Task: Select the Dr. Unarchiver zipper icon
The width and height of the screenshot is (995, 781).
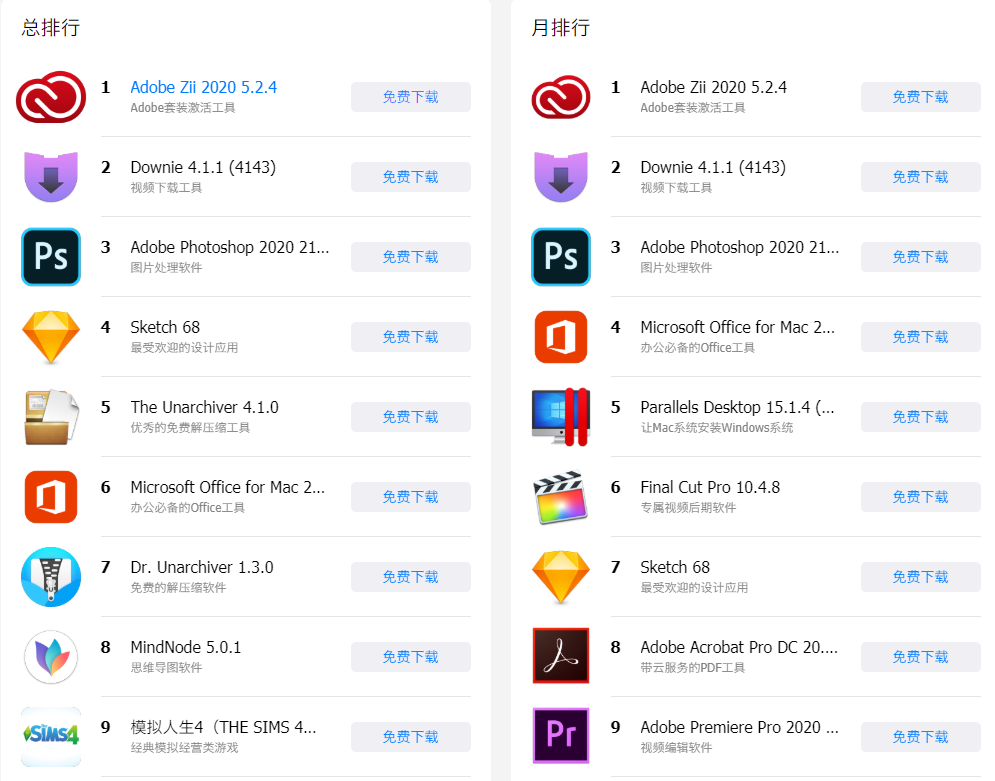Action: pyautogui.click(x=51, y=577)
